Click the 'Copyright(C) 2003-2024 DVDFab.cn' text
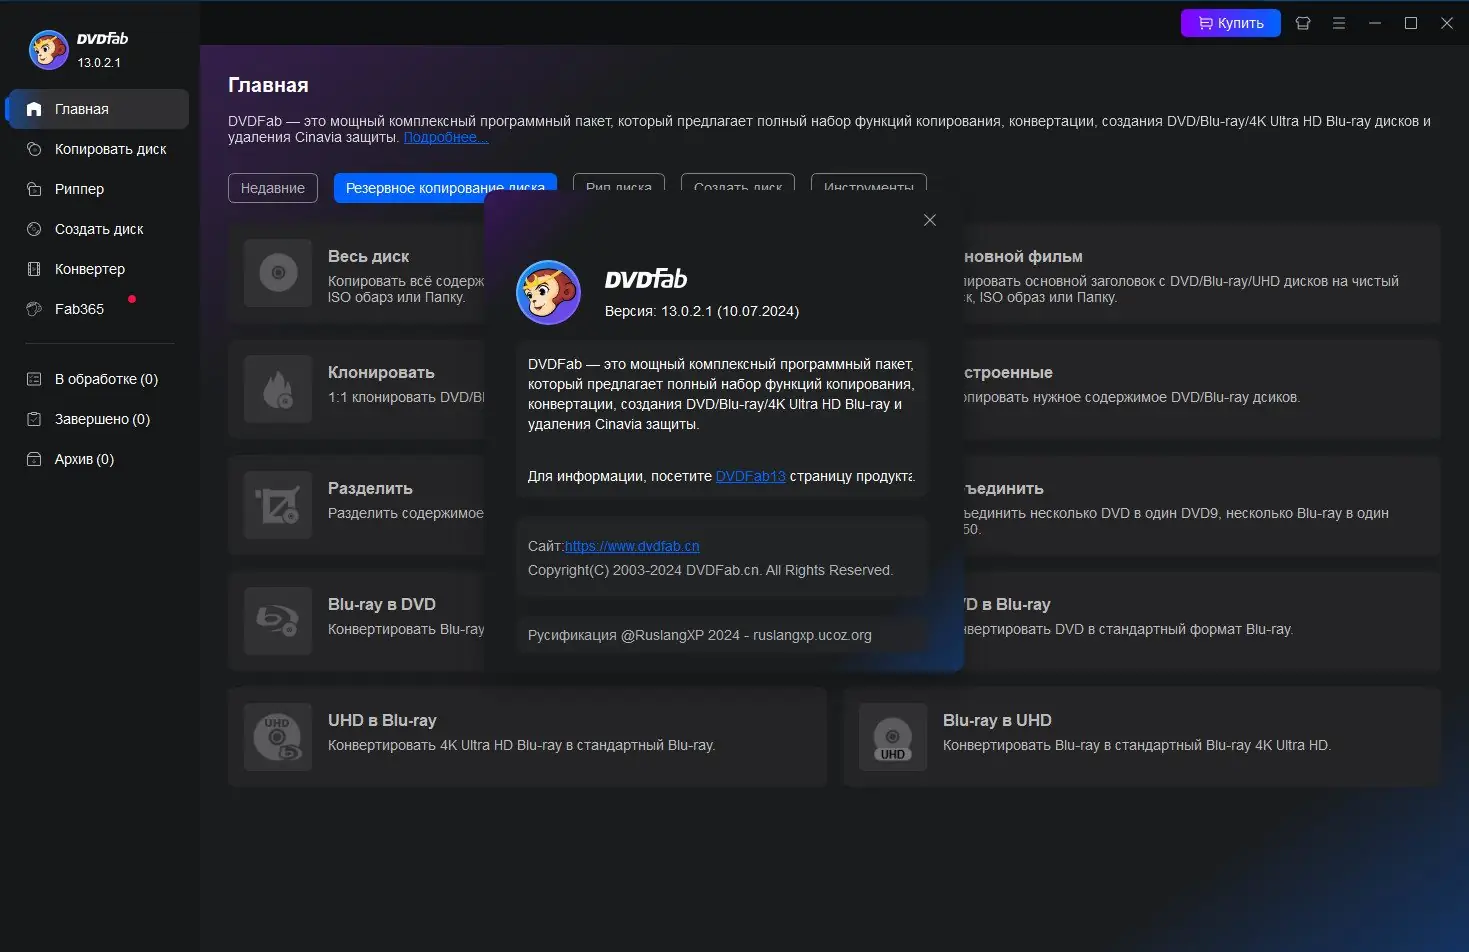 point(710,570)
